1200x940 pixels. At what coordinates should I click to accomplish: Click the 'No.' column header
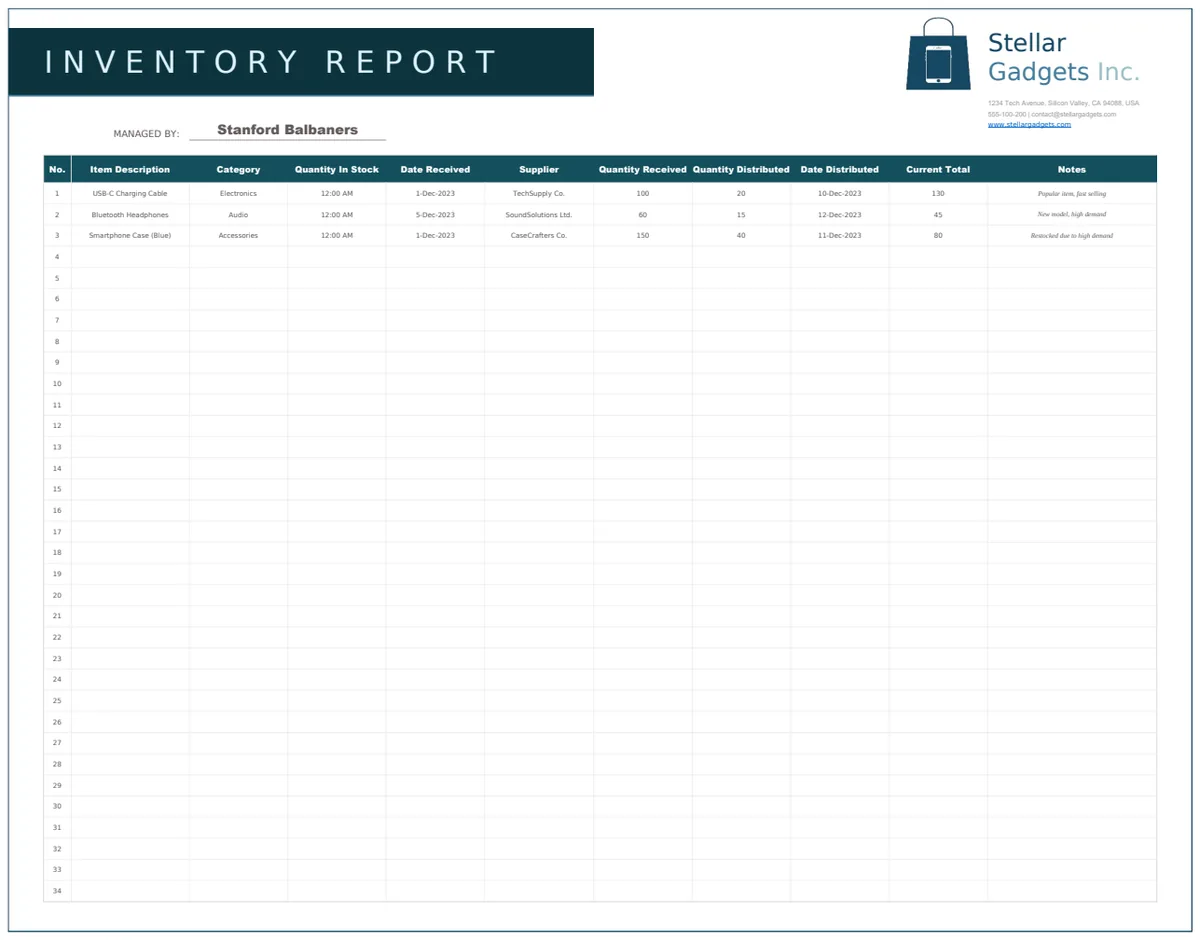coord(57,169)
